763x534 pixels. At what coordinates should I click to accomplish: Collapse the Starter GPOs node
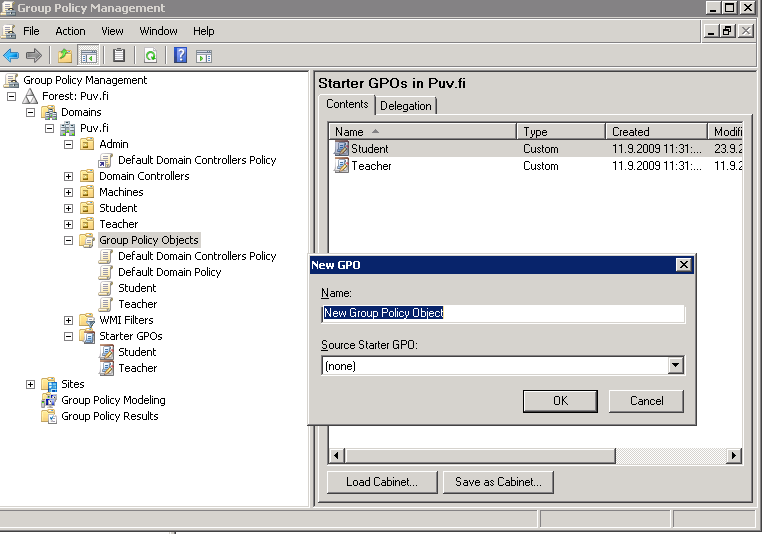coord(68,336)
